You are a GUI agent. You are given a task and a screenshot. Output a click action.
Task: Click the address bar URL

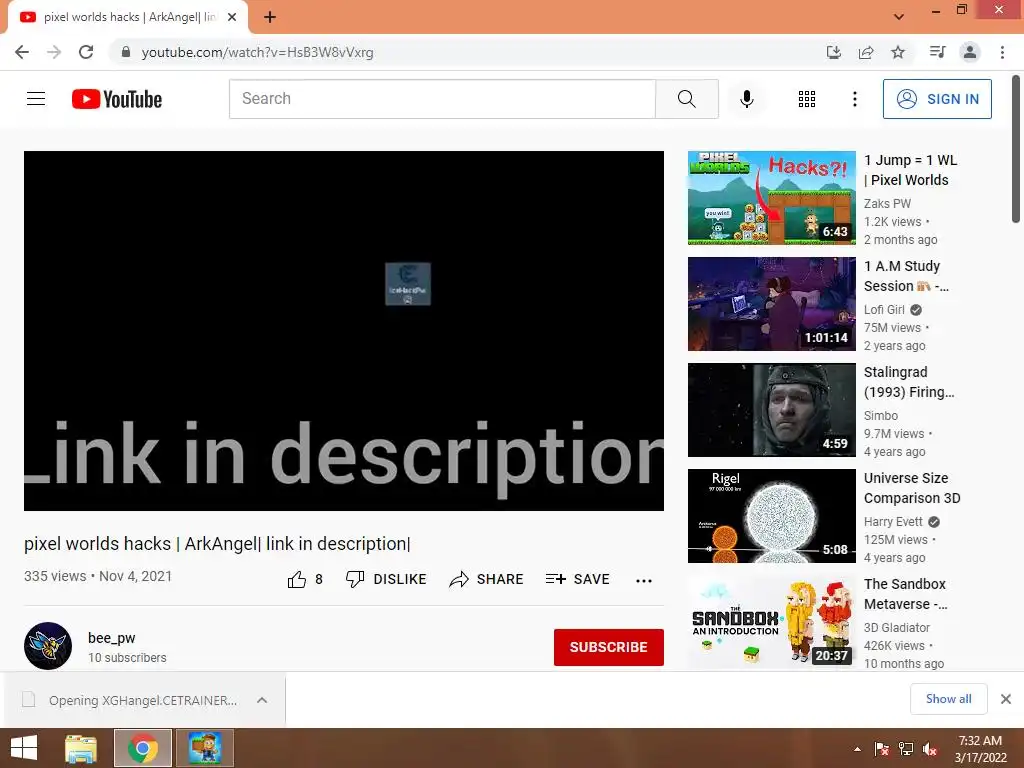[257, 52]
